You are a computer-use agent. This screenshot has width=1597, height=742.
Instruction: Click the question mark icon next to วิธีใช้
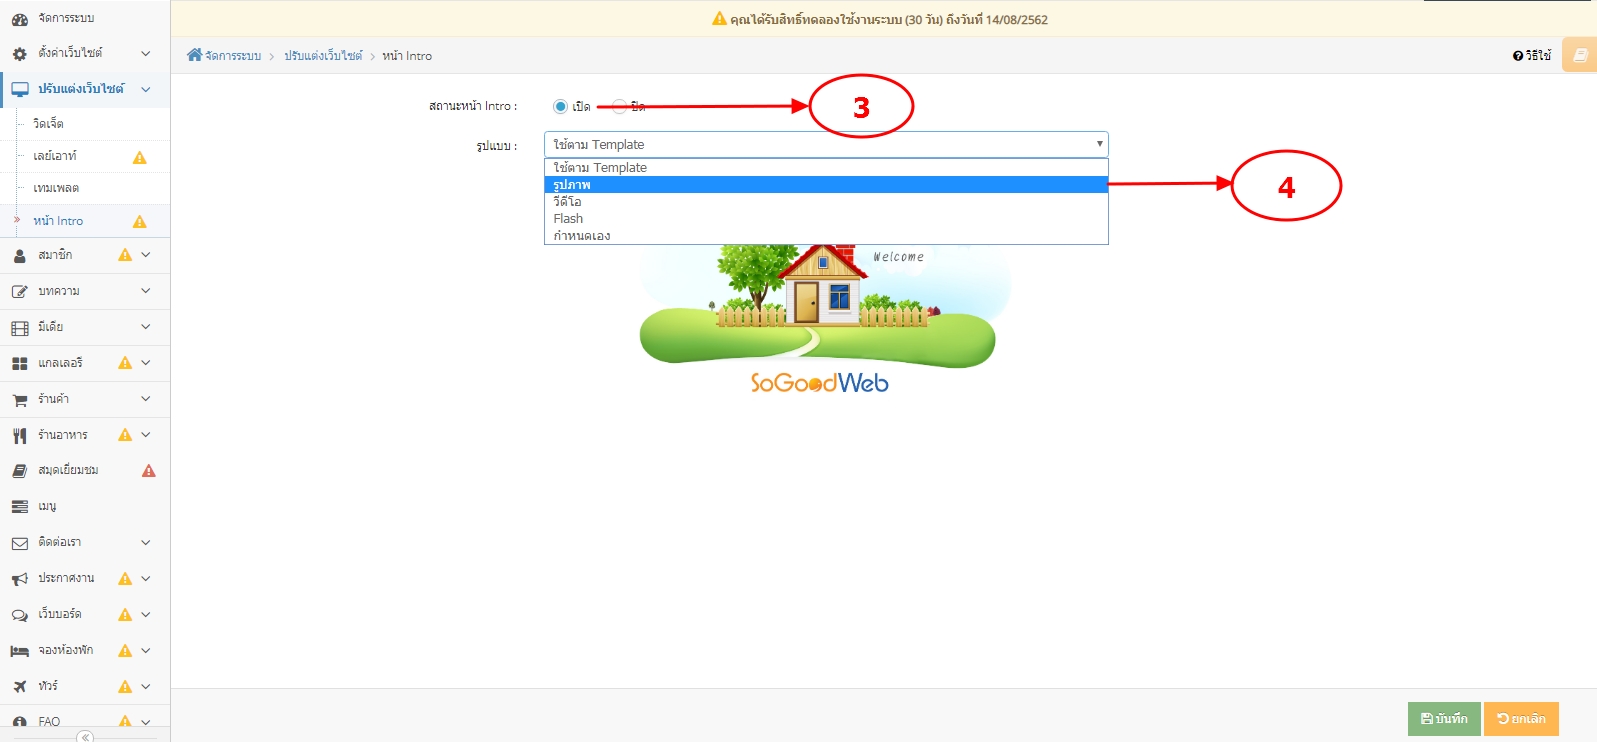click(1518, 56)
